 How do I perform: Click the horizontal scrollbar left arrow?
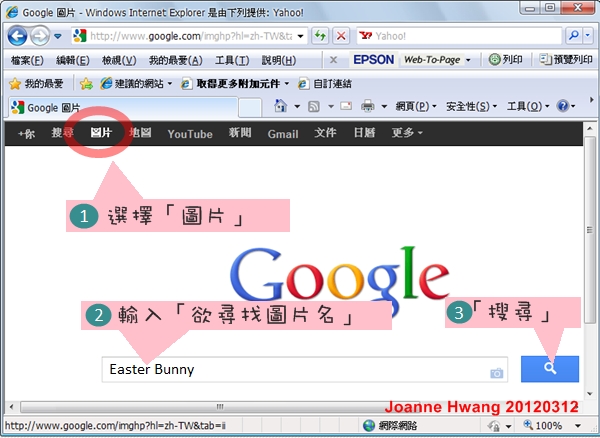(x=11, y=407)
